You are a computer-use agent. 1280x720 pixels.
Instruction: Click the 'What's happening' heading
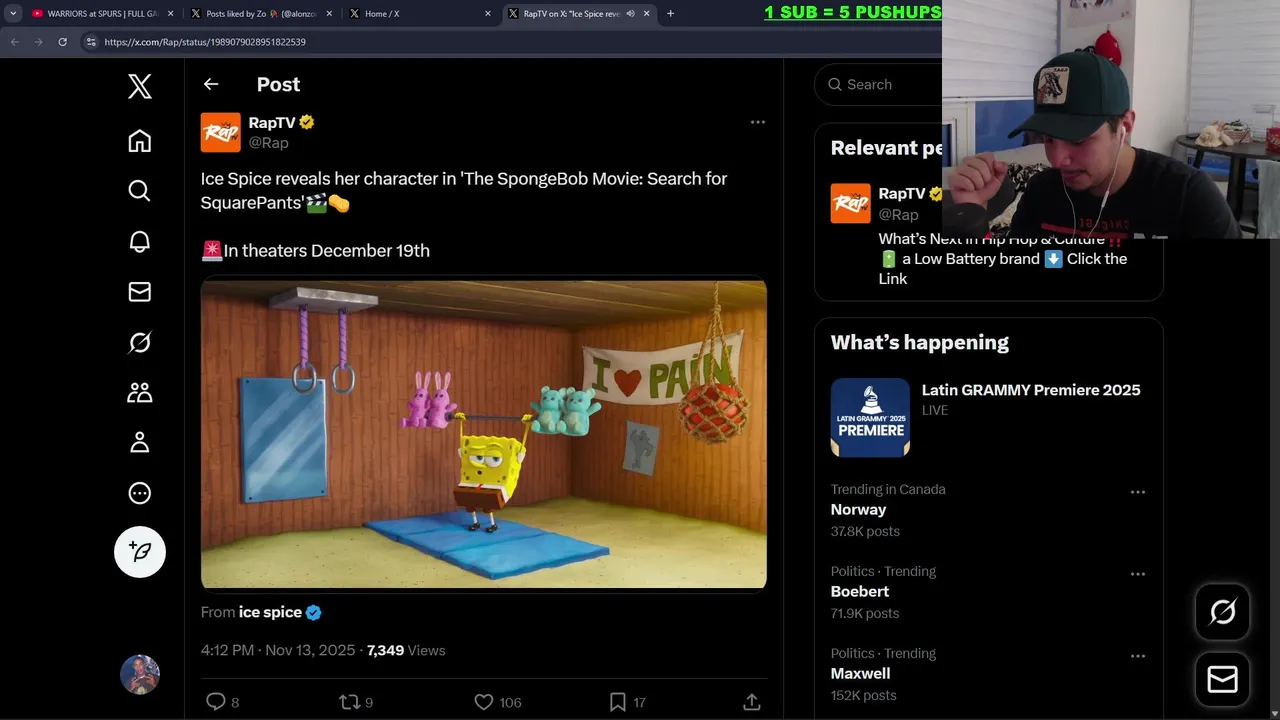click(x=920, y=342)
